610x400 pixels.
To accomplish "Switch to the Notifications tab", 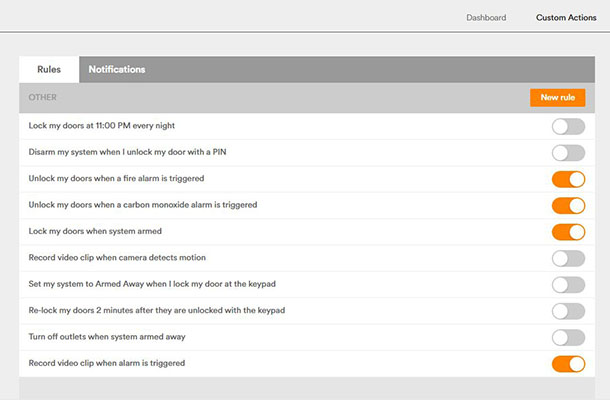I will coord(117,69).
